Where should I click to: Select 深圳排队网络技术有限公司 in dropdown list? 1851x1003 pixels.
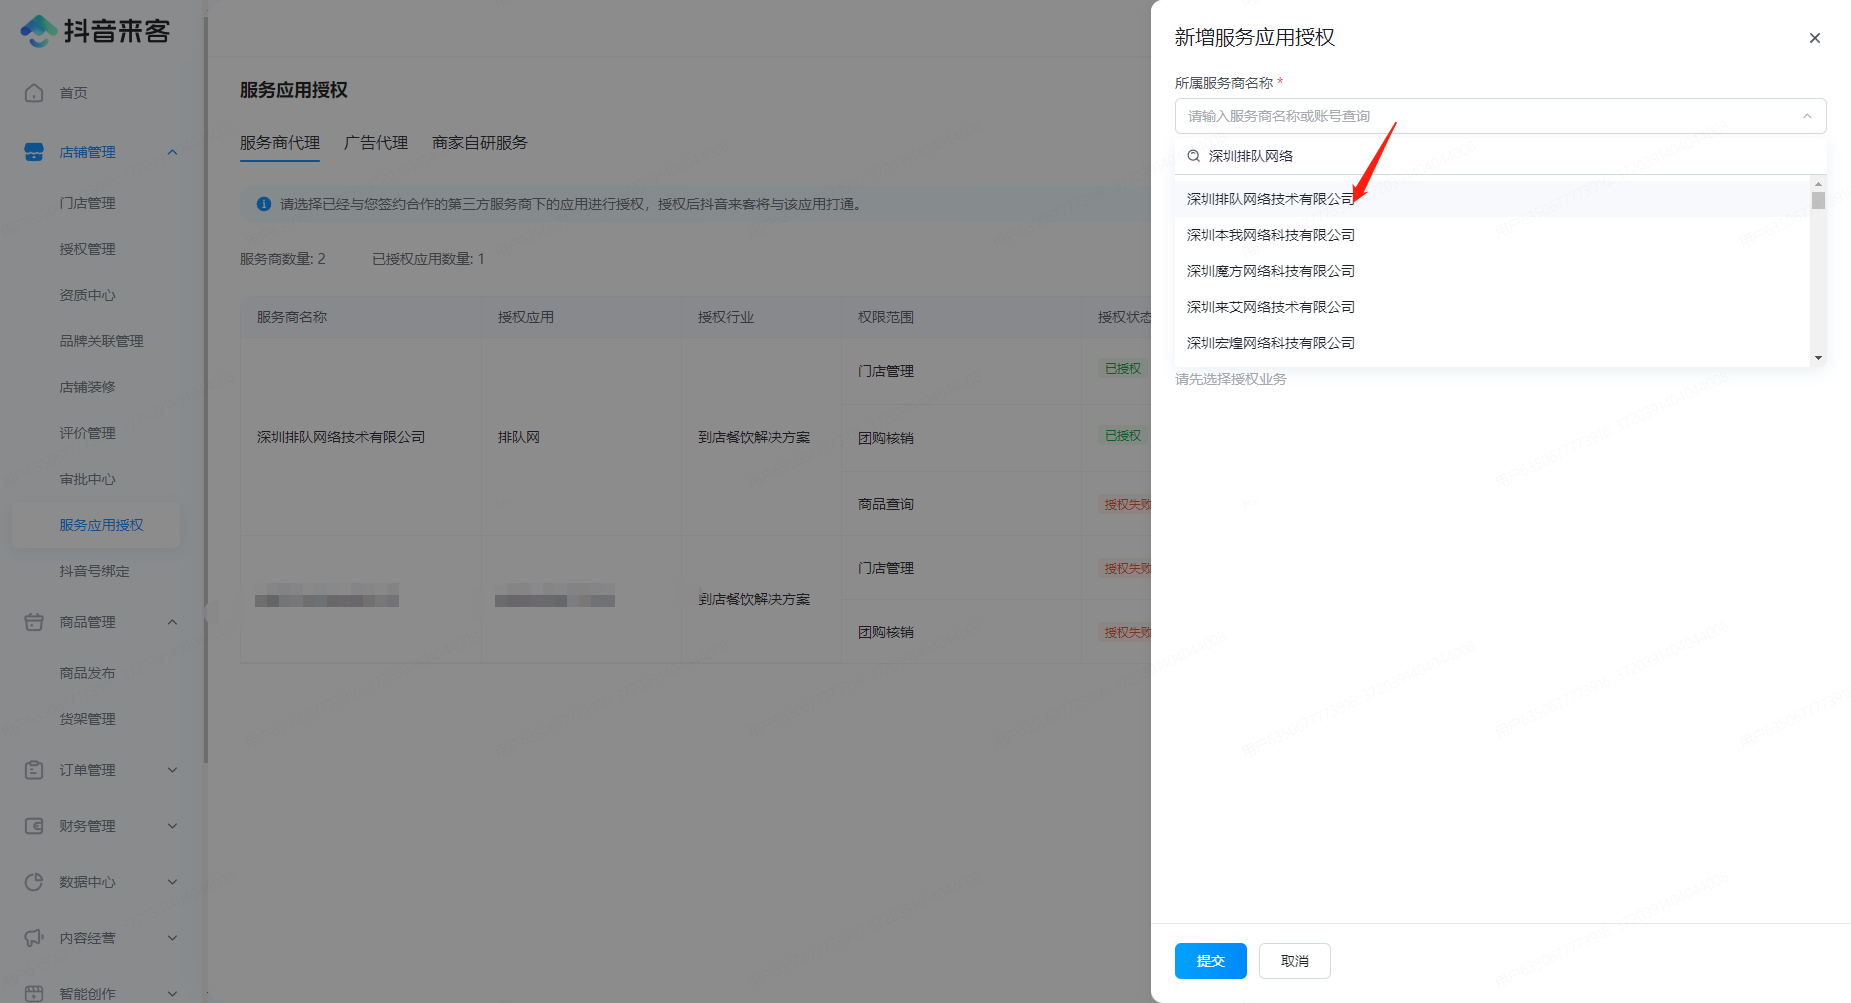tap(1492, 199)
